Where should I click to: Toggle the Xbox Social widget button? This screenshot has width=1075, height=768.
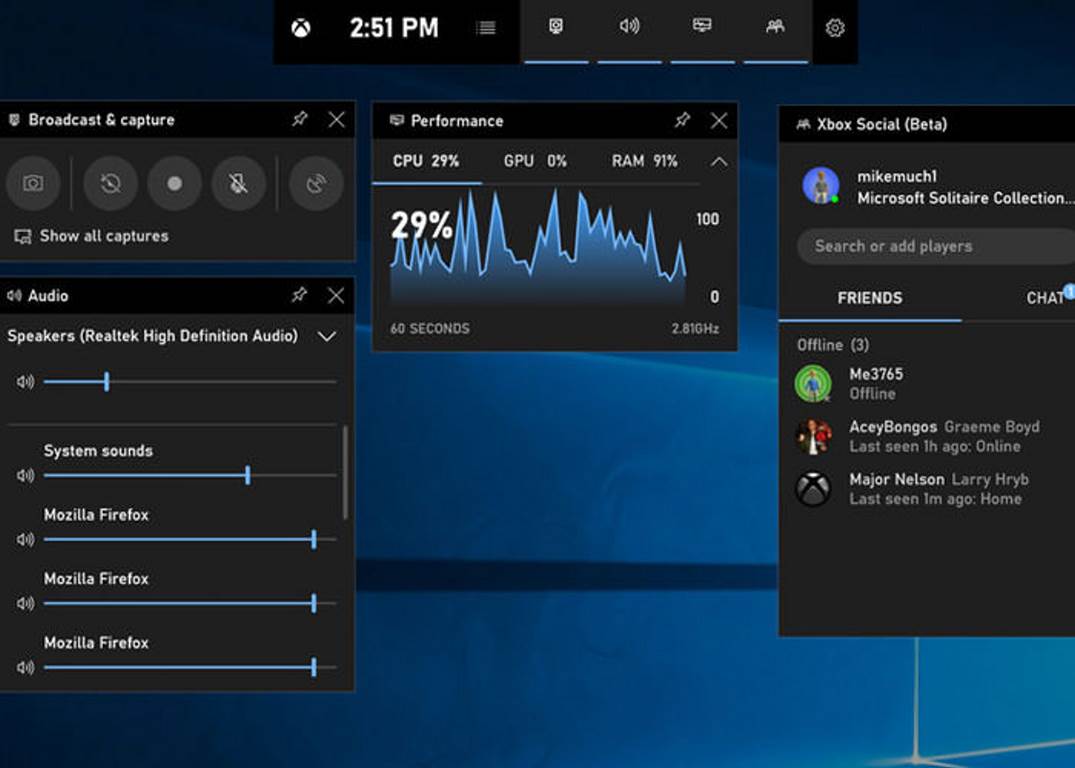pyautogui.click(x=775, y=27)
